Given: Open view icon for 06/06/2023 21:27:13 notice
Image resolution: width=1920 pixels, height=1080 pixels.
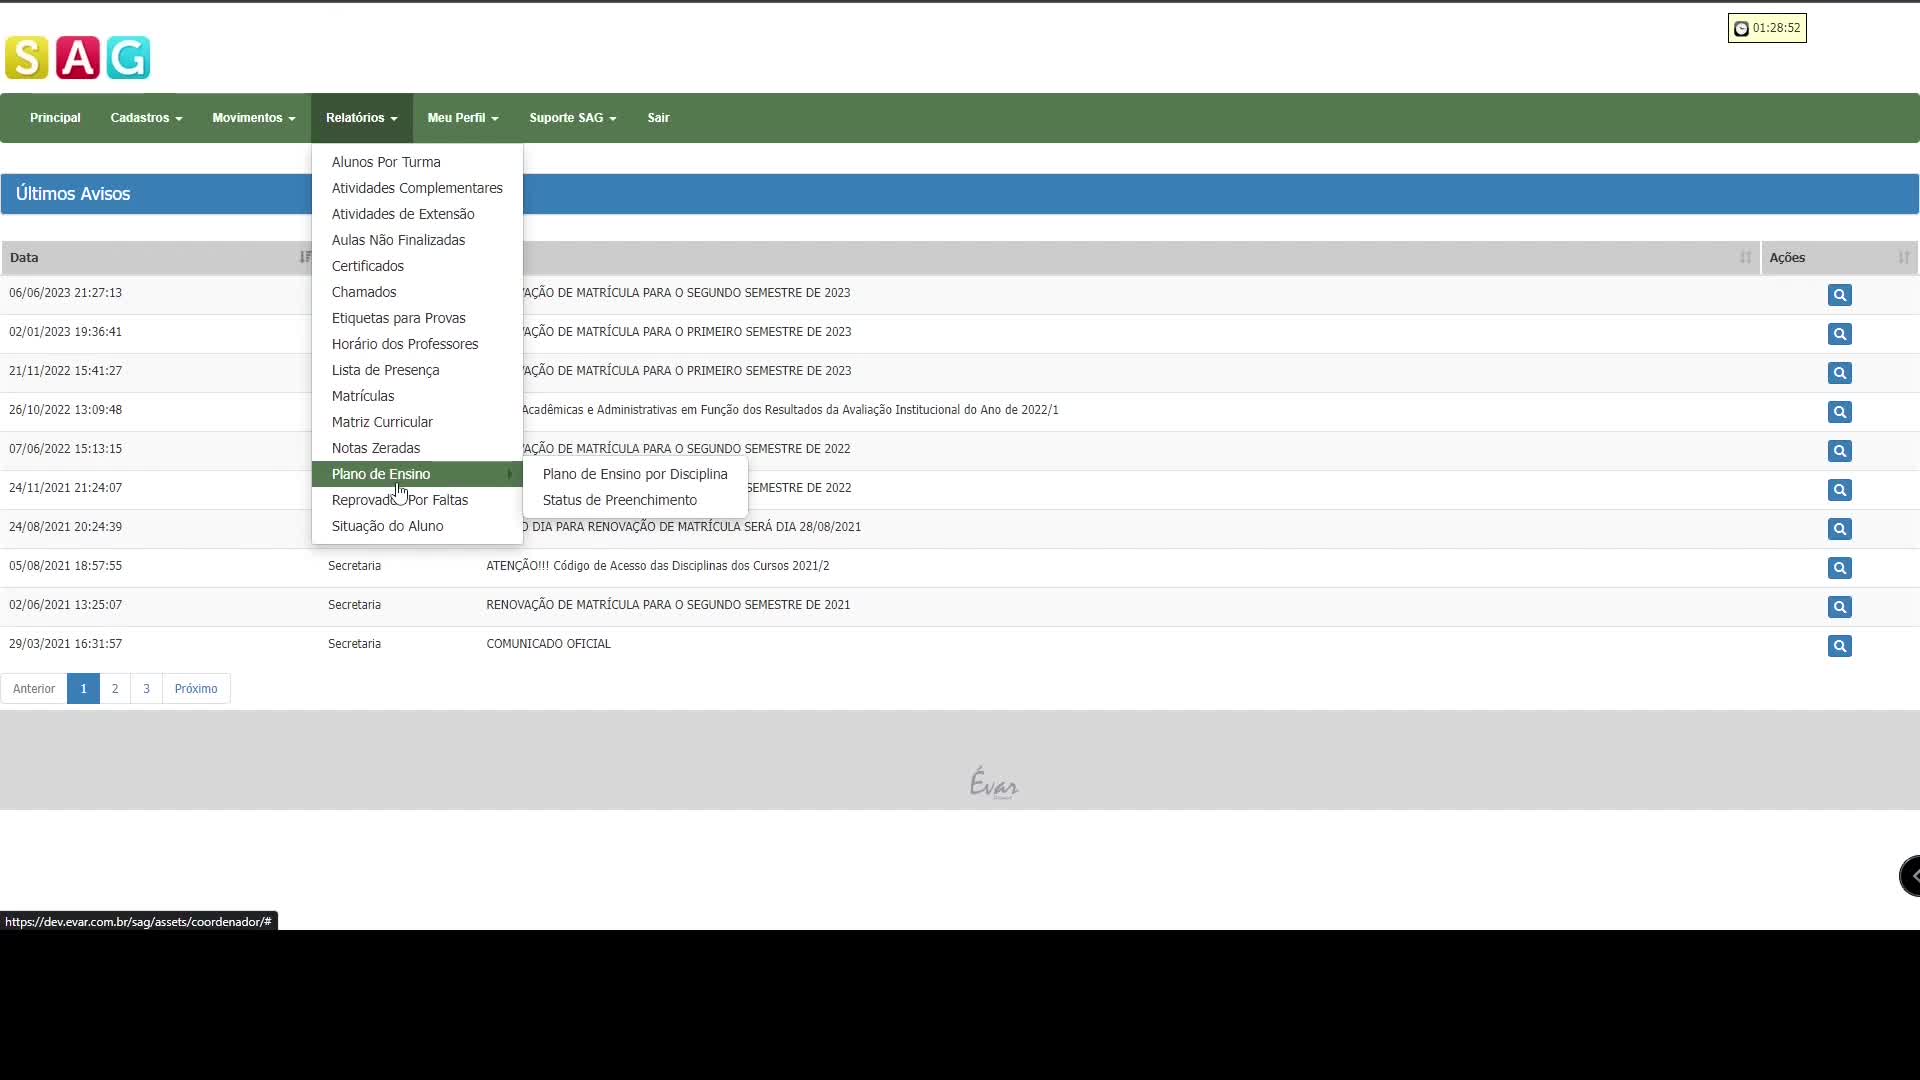Looking at the screenshot, I should click(1839, 295).
